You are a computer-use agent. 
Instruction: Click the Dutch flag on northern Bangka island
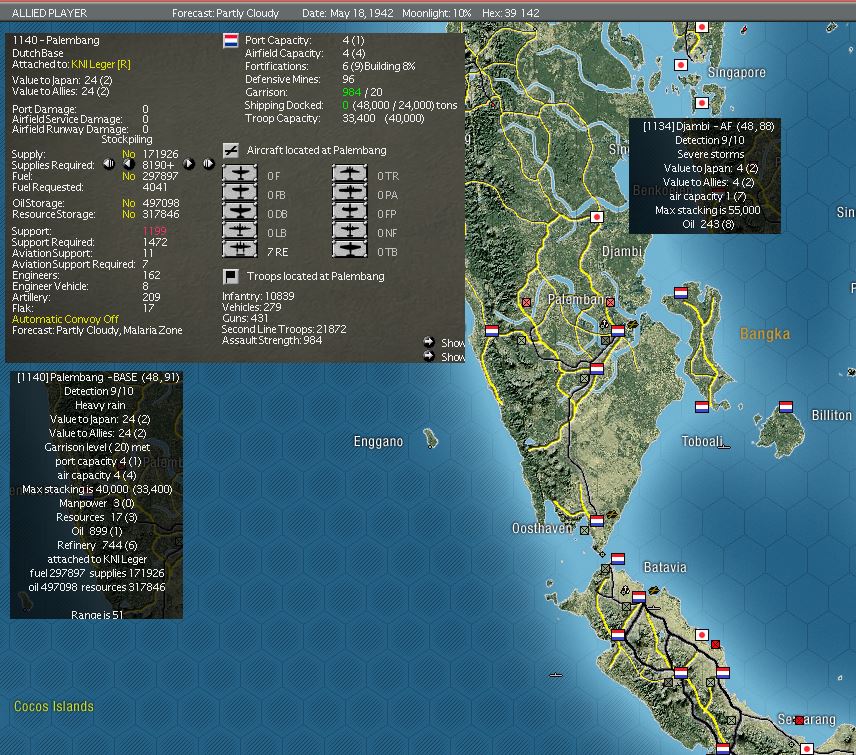point(681,293)
